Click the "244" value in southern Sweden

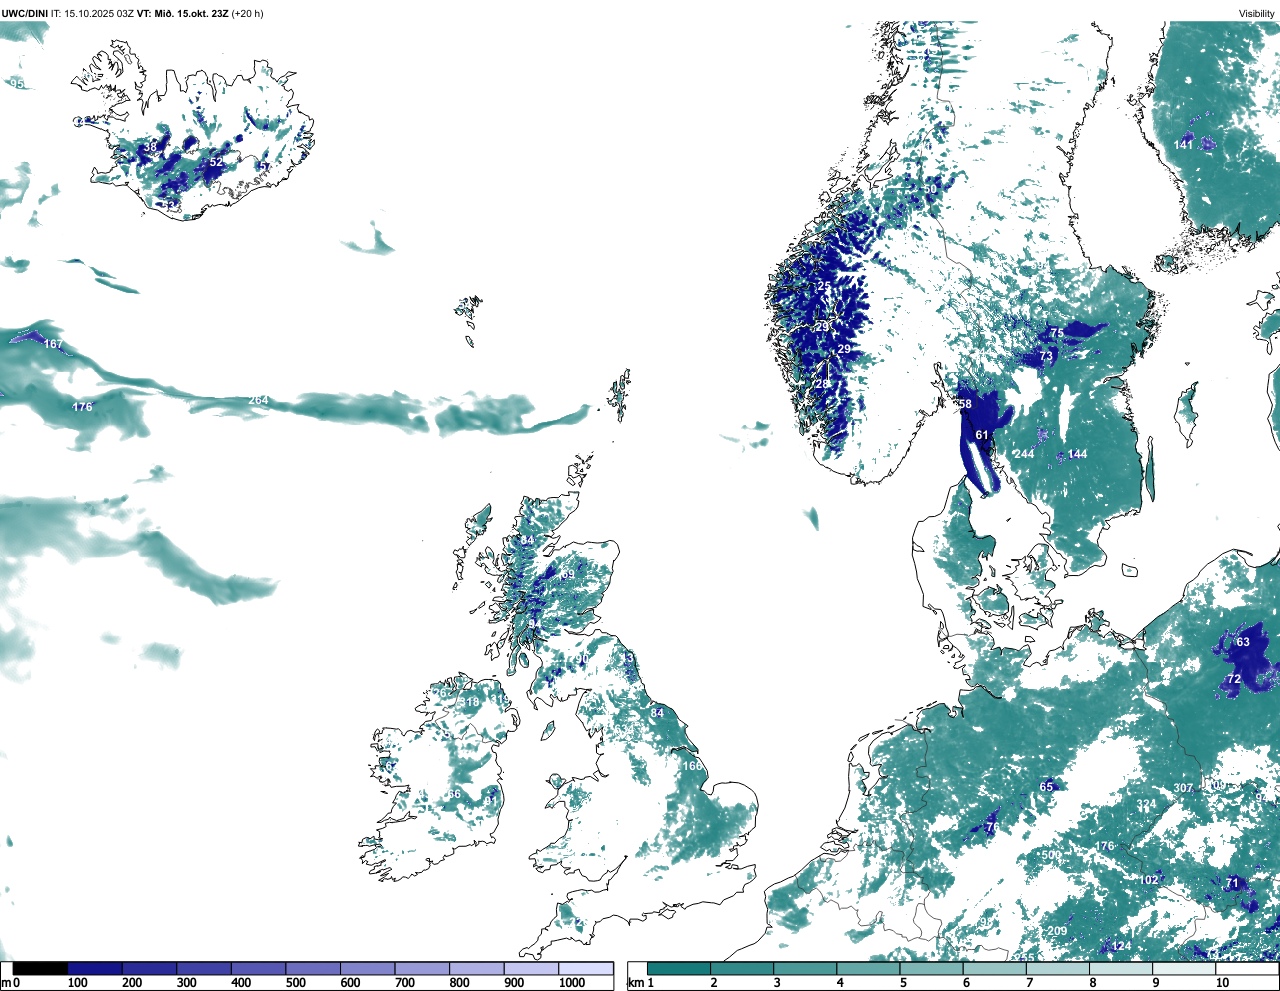click(x=1024, y=454)
